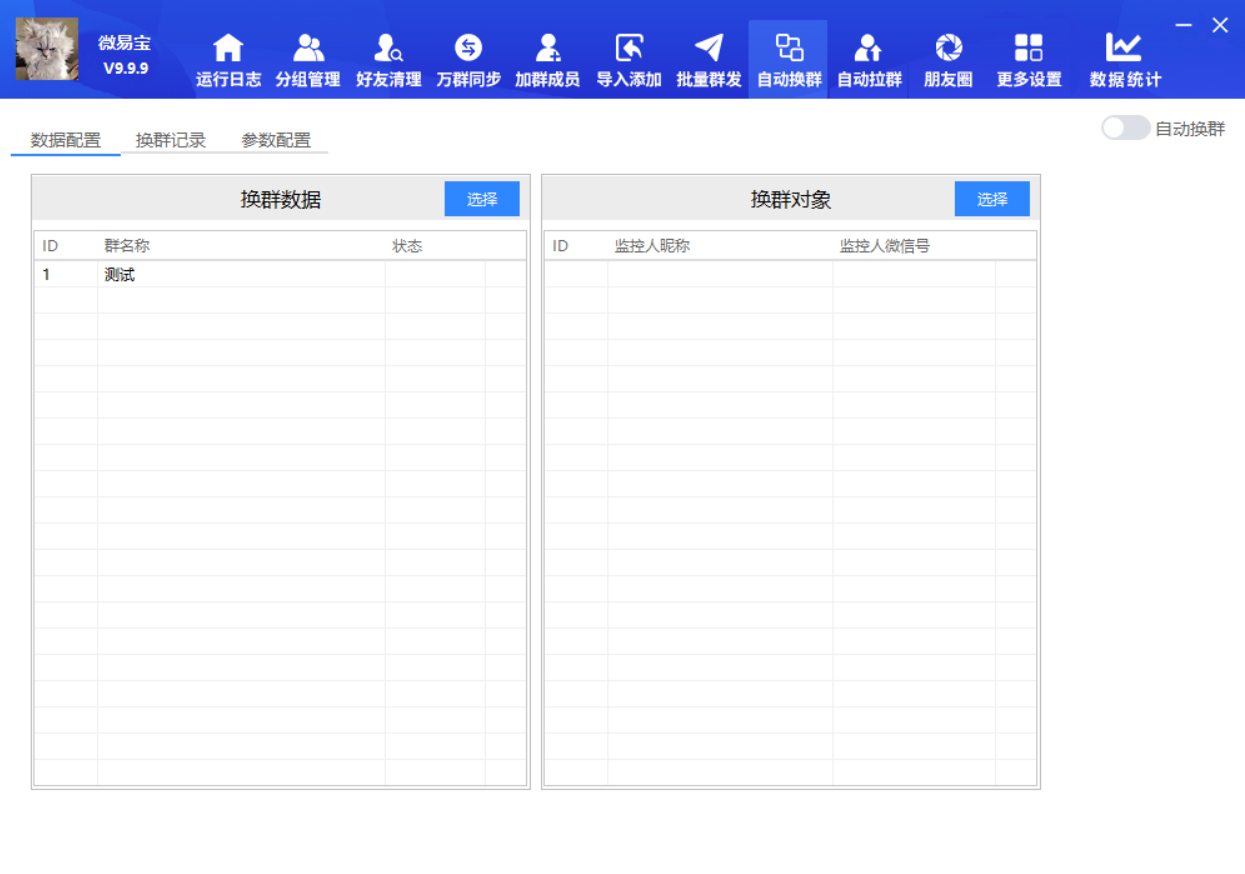The image size is (1245, 874).
Task: Enable the 自动换群 toggle switch
Action: (1125, 128)
